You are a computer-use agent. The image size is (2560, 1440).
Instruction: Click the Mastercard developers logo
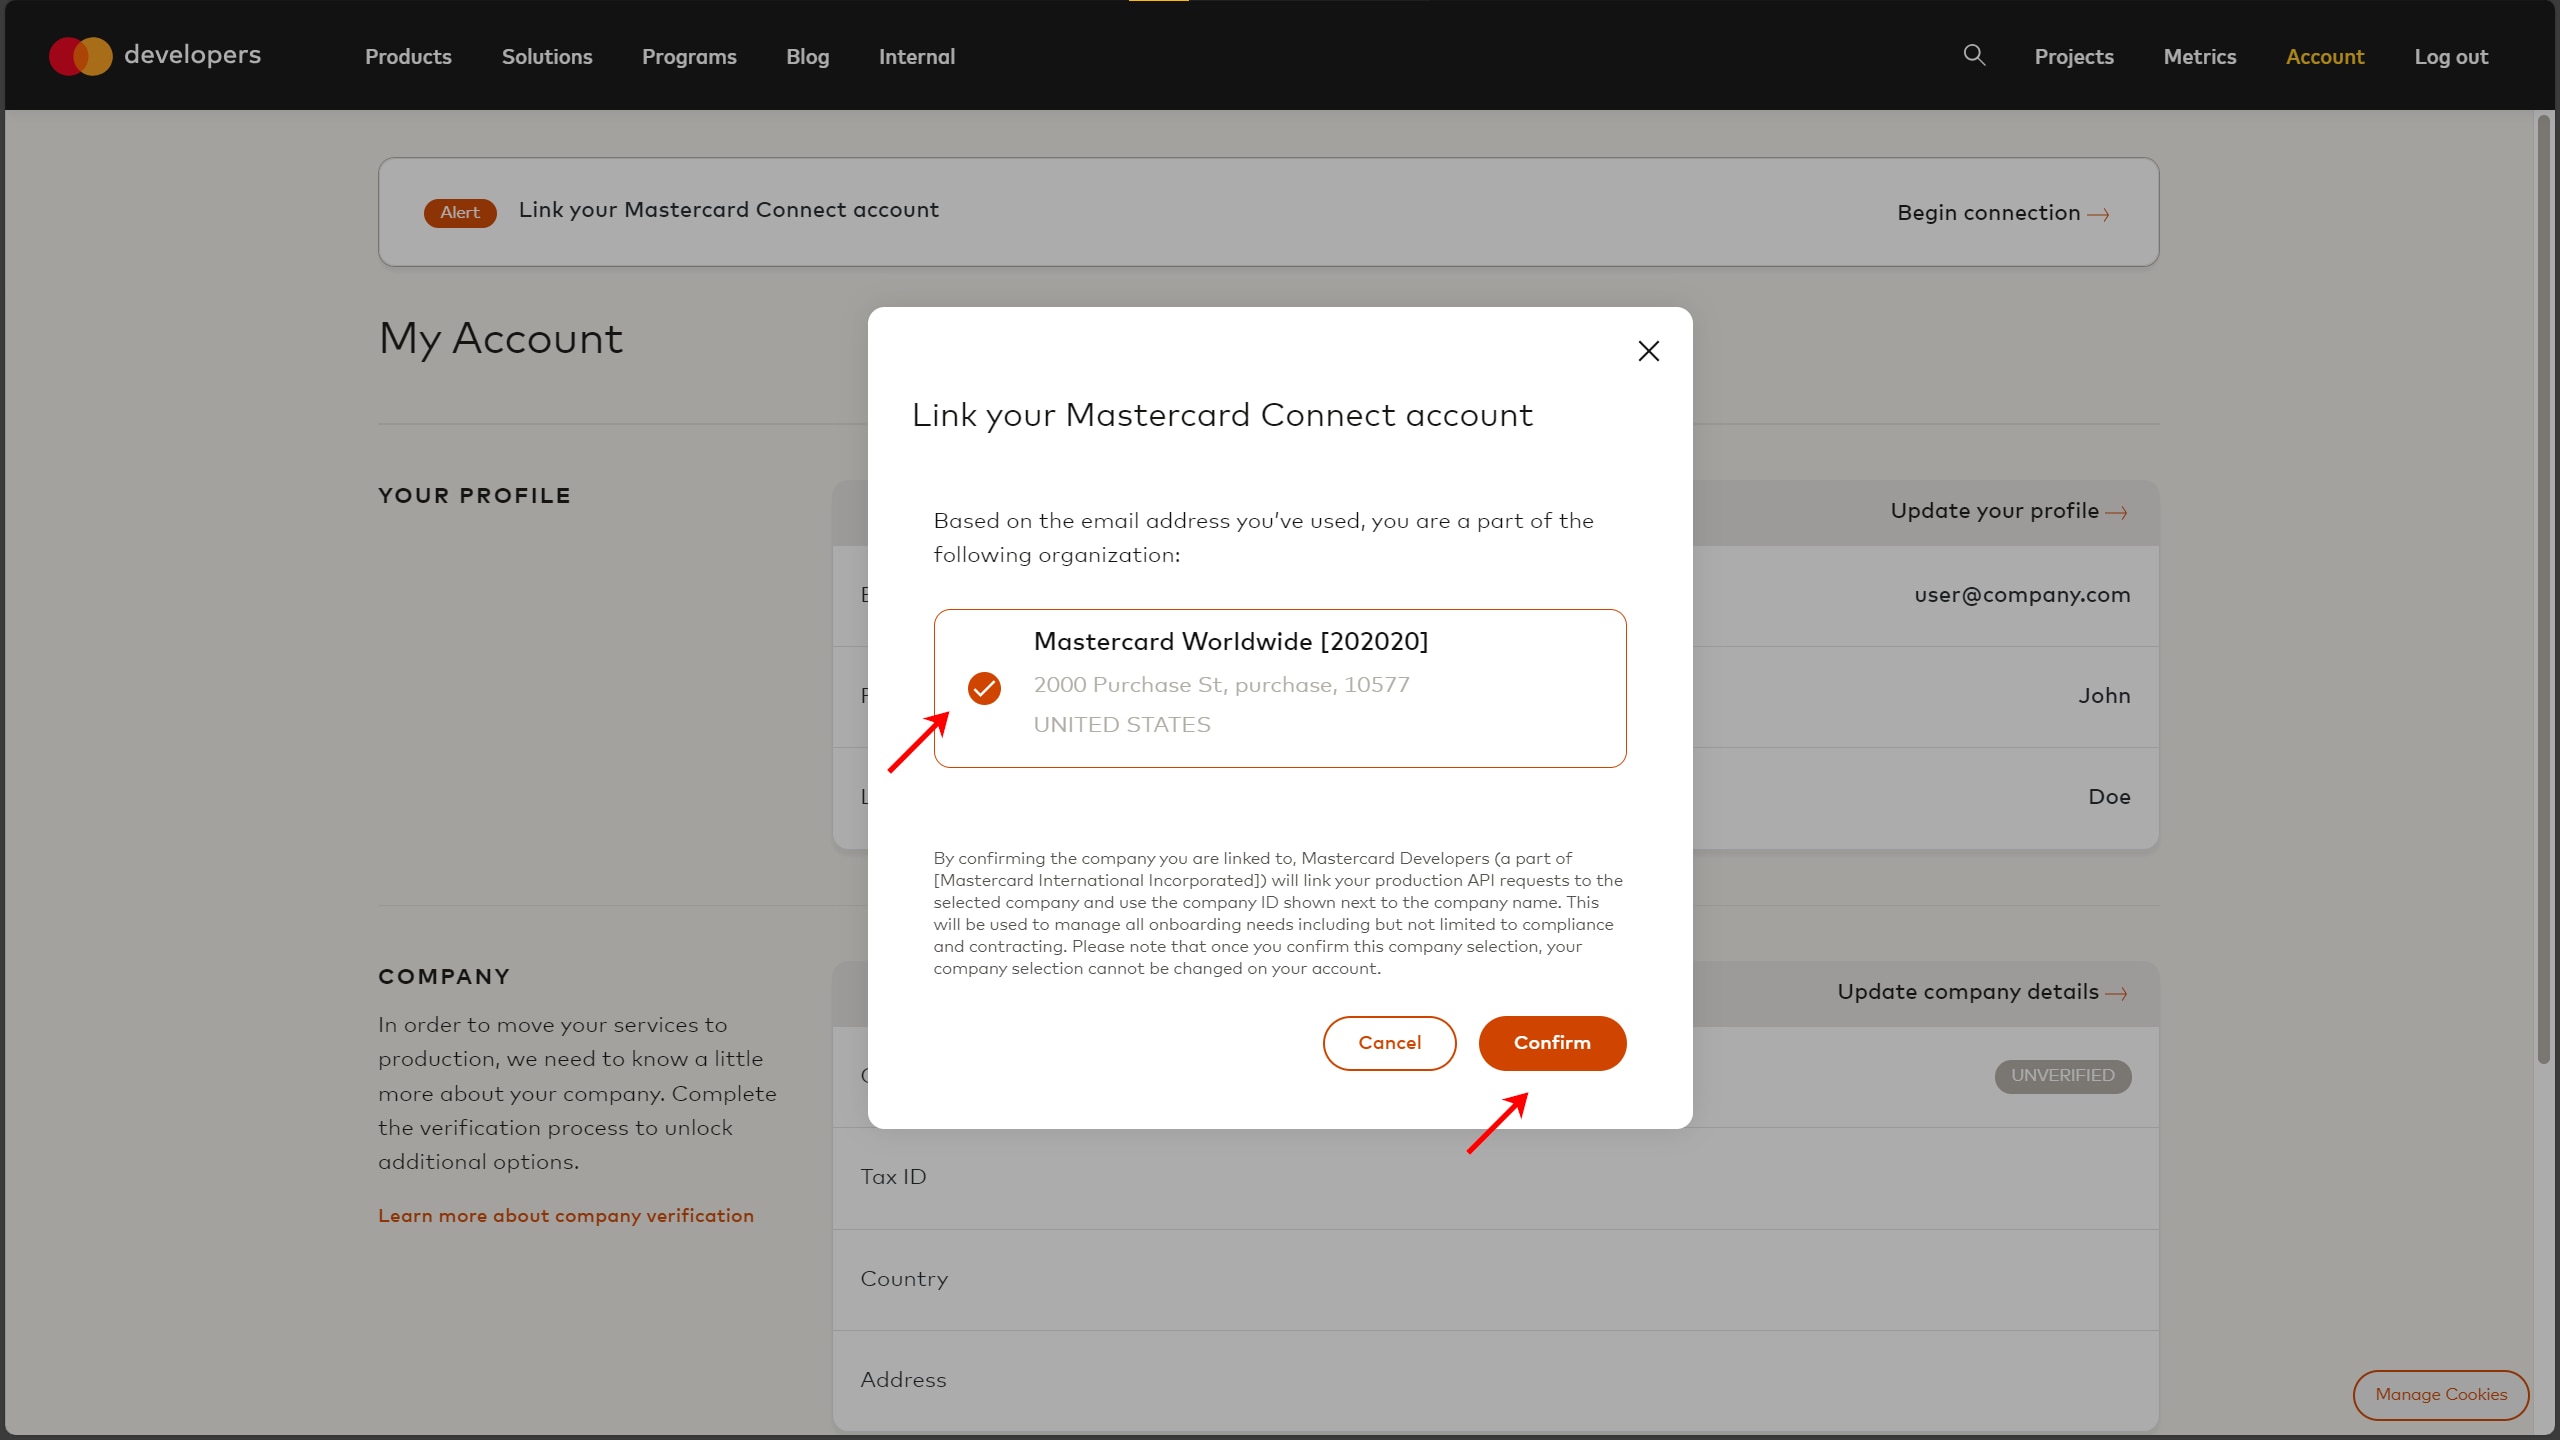point(155,56)
